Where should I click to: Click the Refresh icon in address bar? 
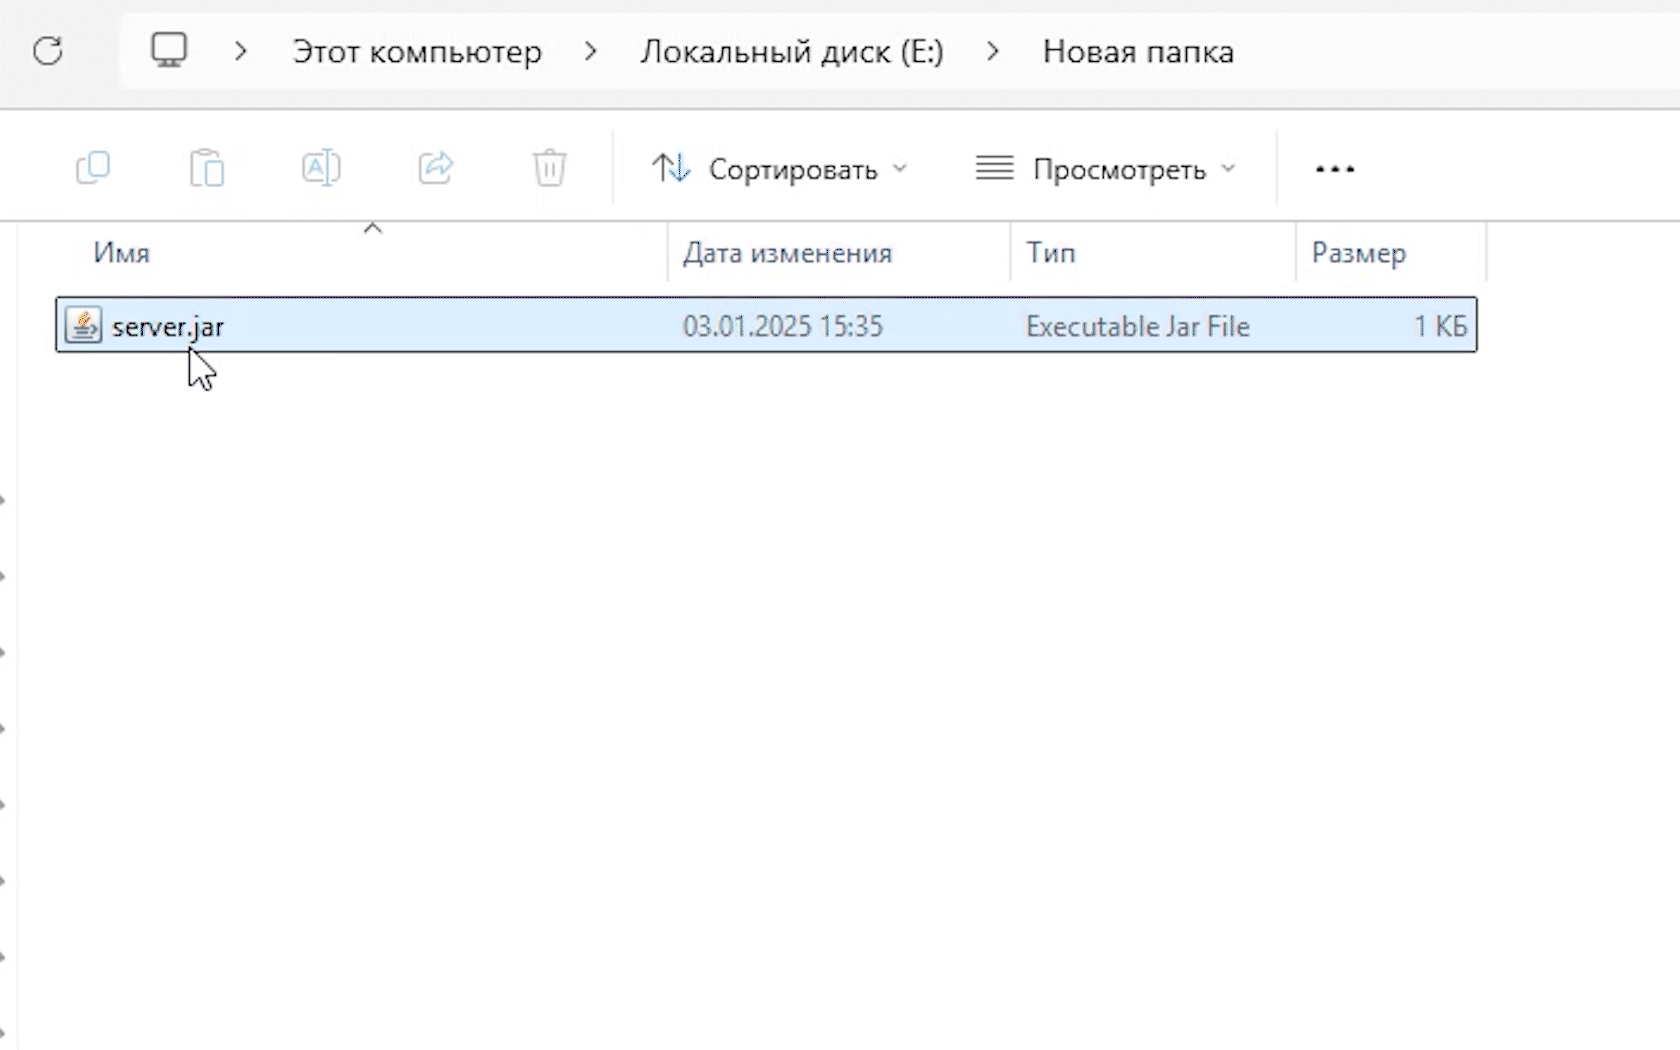[48, 51]
